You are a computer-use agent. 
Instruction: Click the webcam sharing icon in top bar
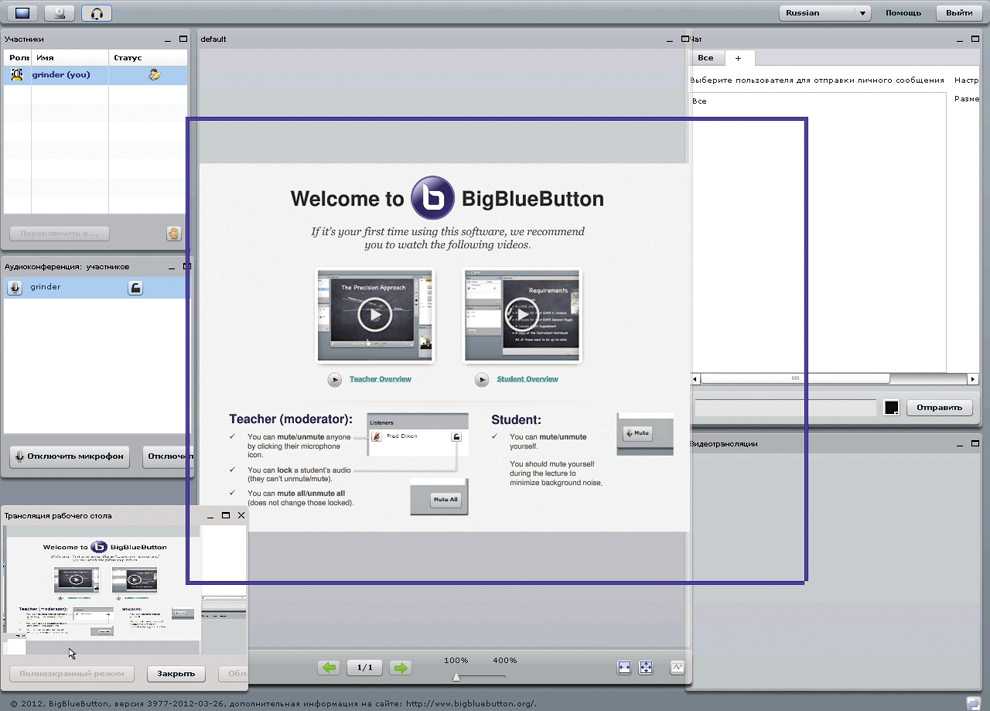[59, 13]
